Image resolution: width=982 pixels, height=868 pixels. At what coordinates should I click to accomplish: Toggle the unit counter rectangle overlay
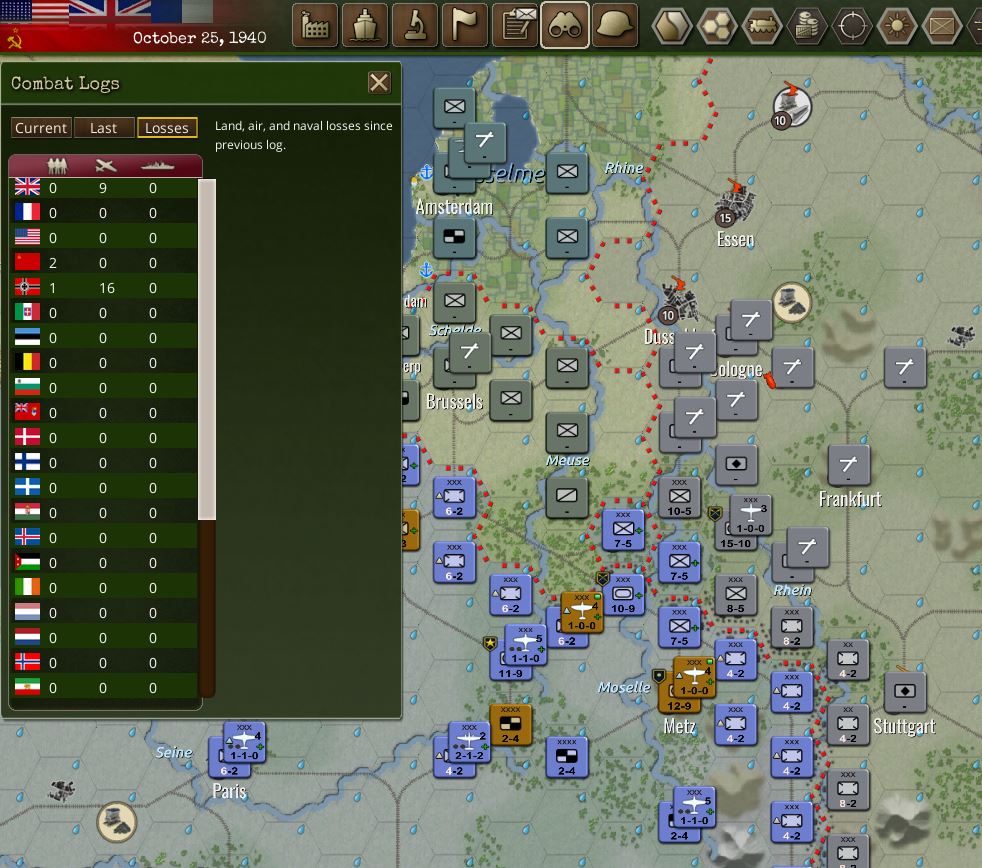pos(942,26)
